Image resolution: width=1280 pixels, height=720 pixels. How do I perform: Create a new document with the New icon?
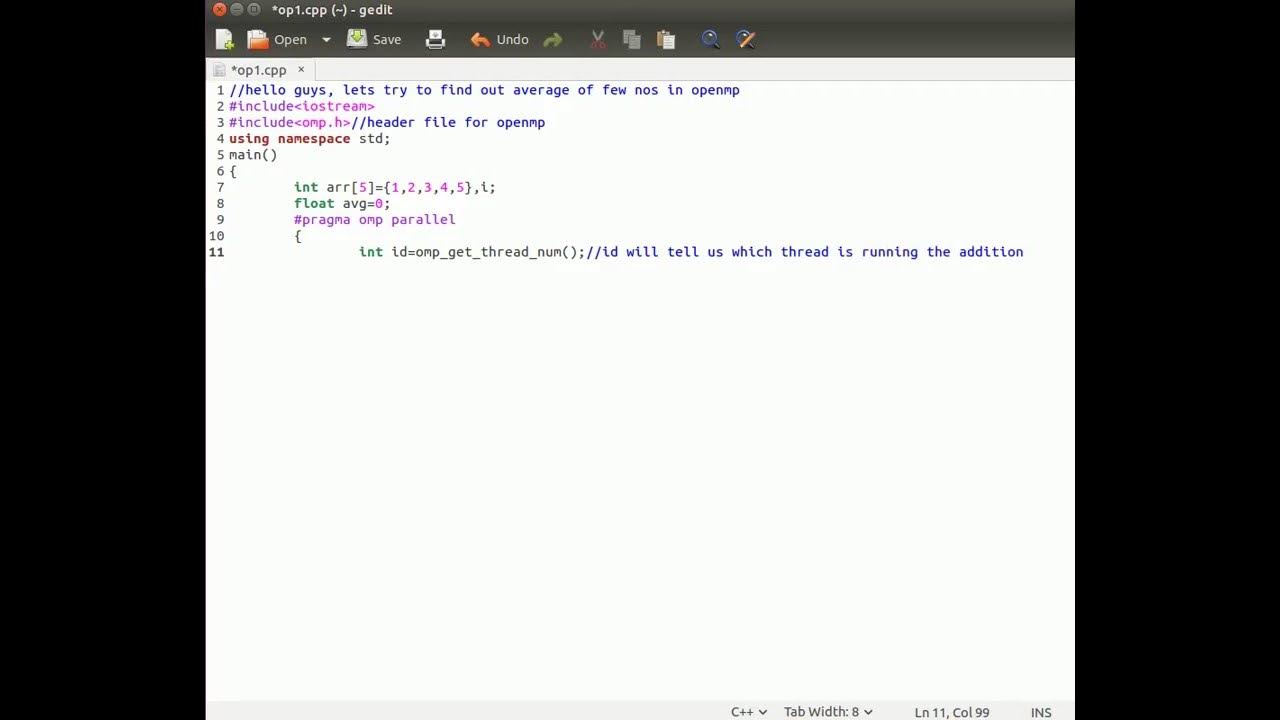[x=224, y=40]
